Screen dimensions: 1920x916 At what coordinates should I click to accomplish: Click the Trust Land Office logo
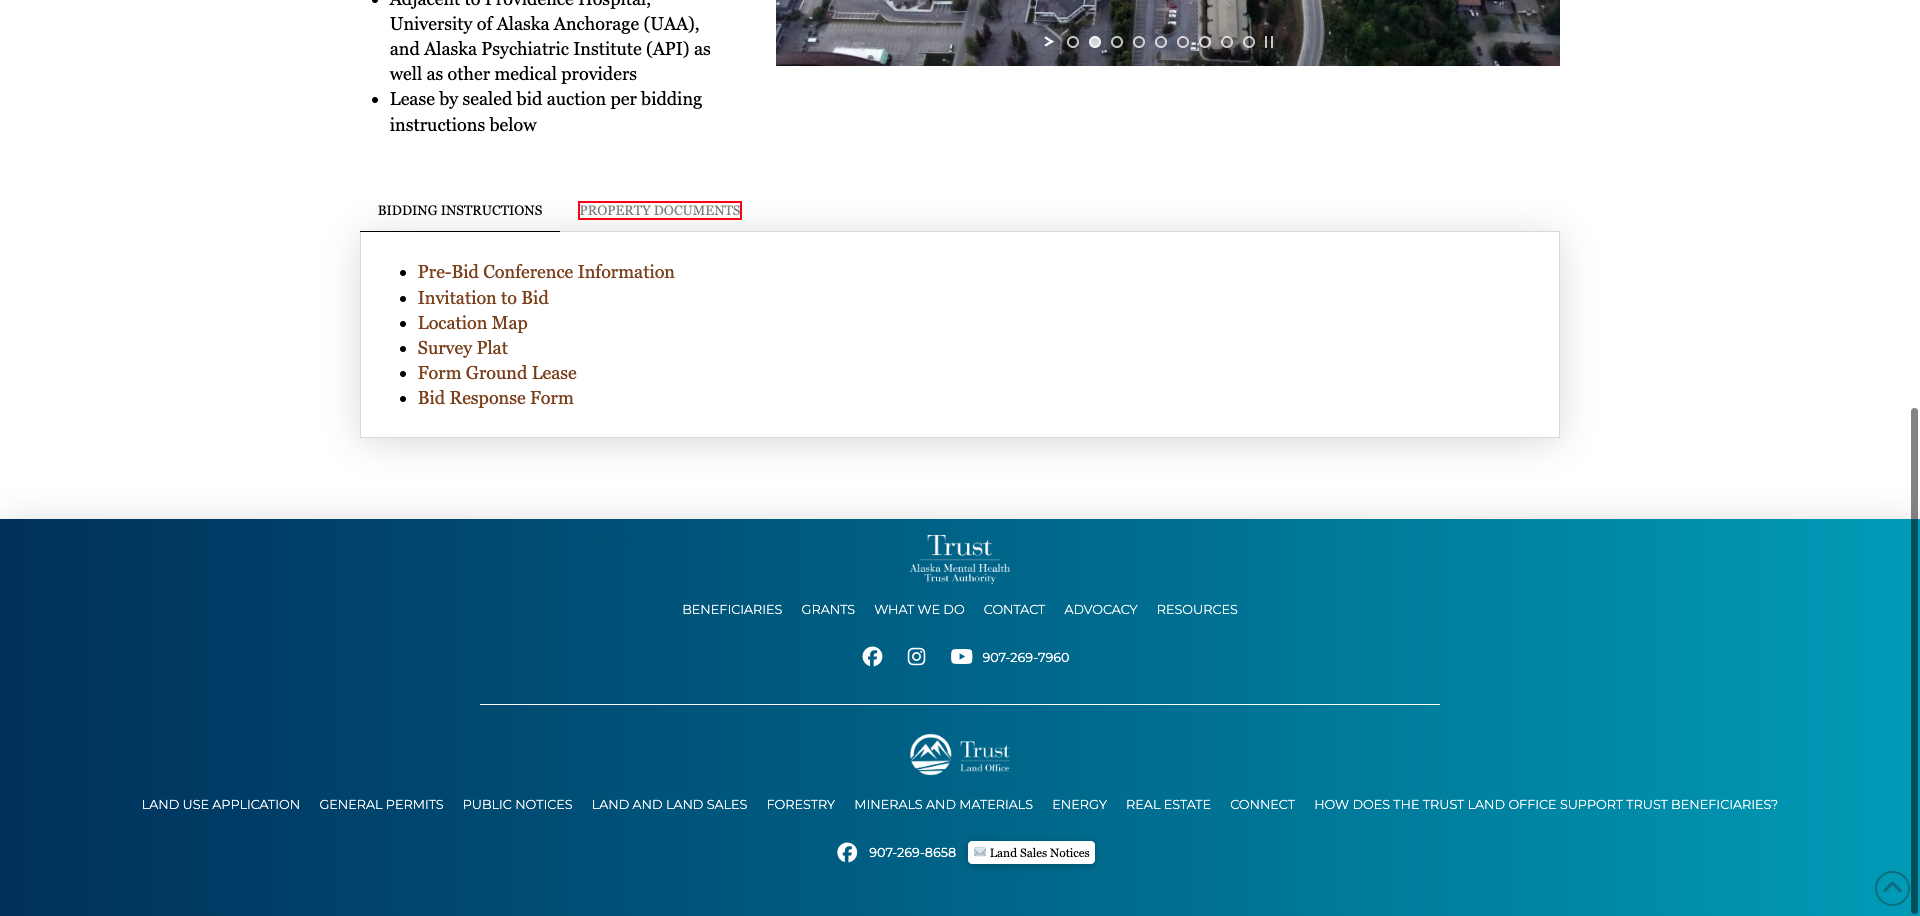click(959, 753)
